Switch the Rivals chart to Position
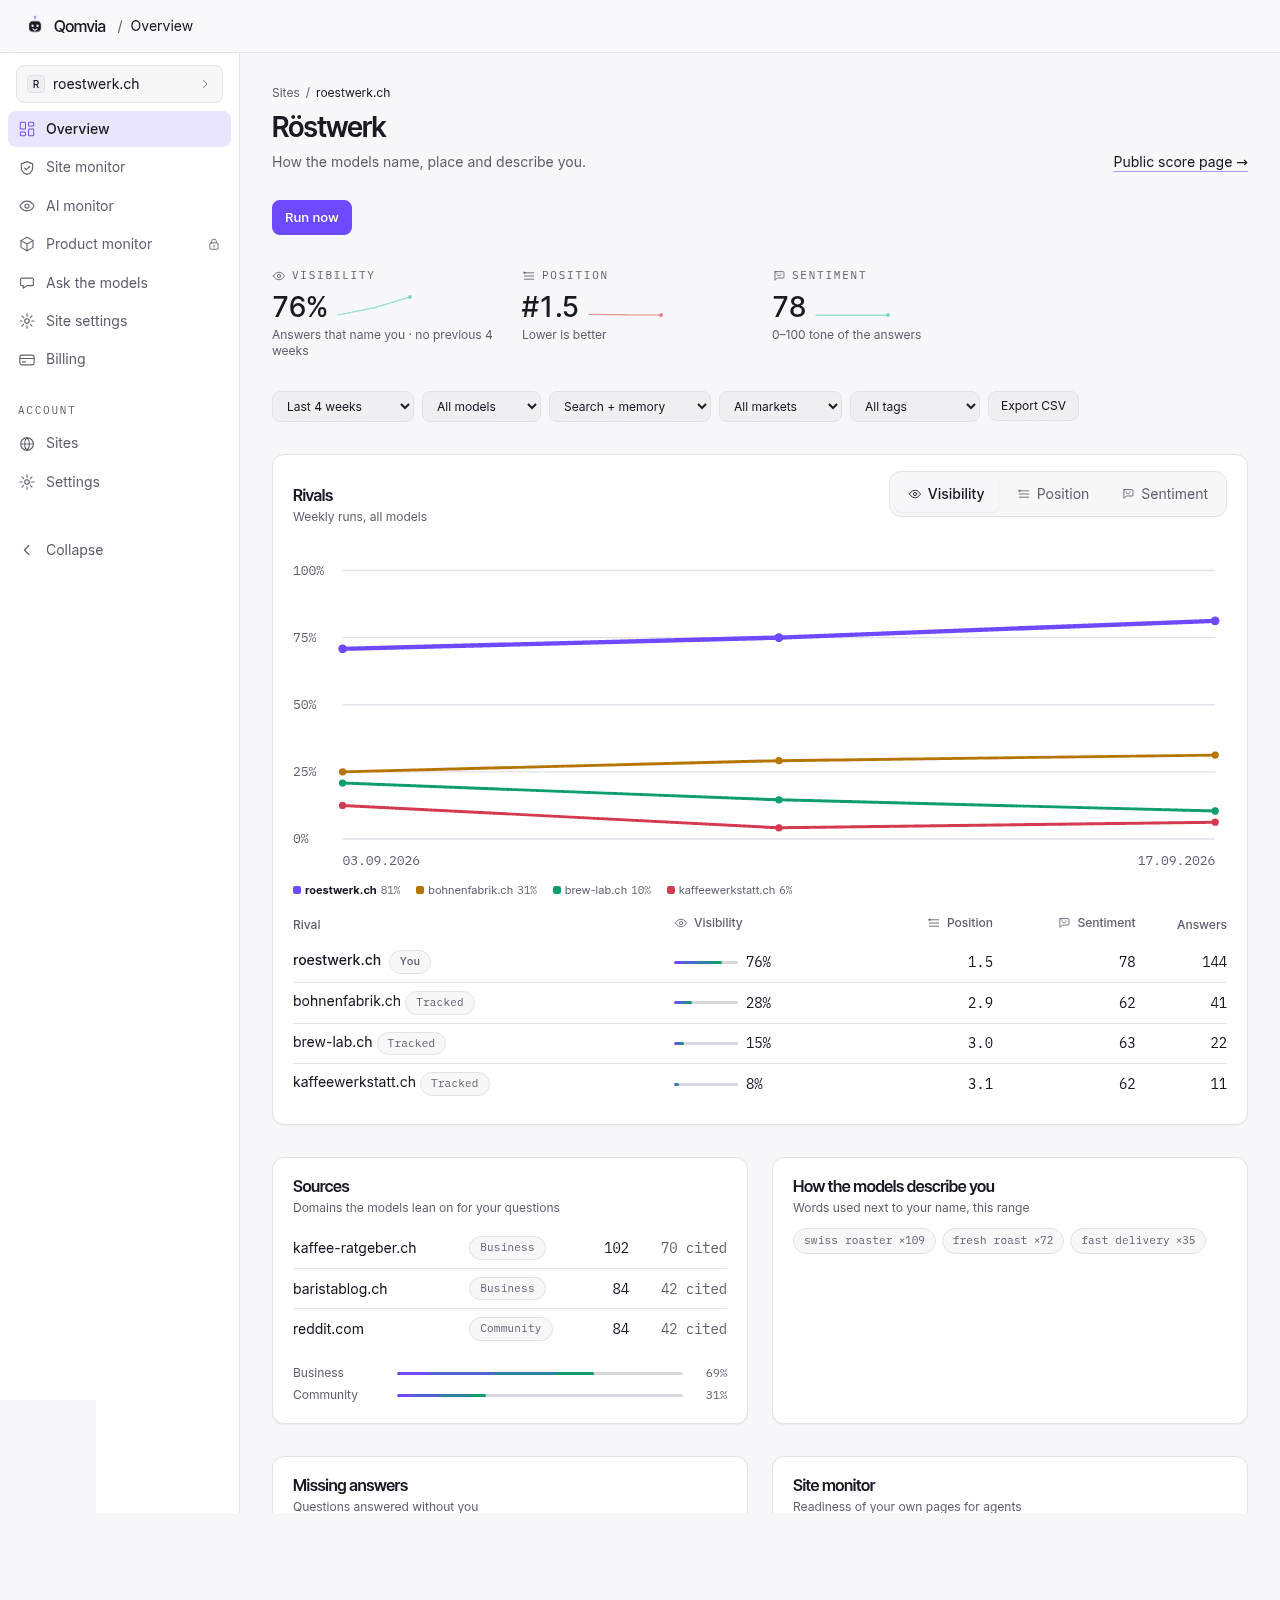 coord(1053,494)
